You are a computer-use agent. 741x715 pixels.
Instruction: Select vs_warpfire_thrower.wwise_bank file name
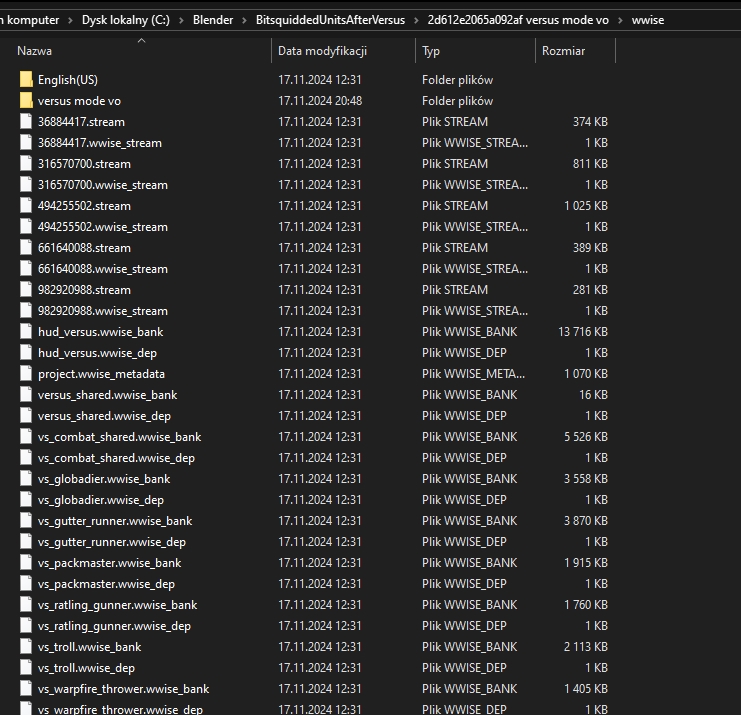123,689
